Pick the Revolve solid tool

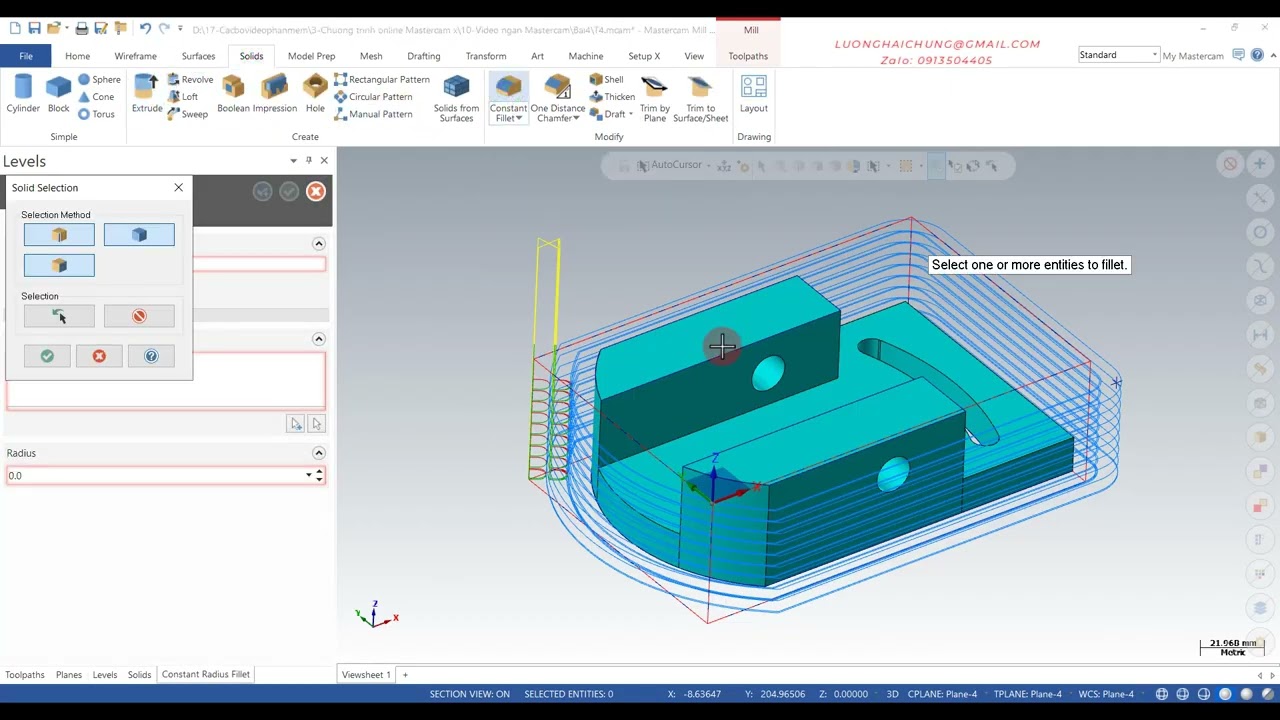pyautogui.click(x=190, y=80)
